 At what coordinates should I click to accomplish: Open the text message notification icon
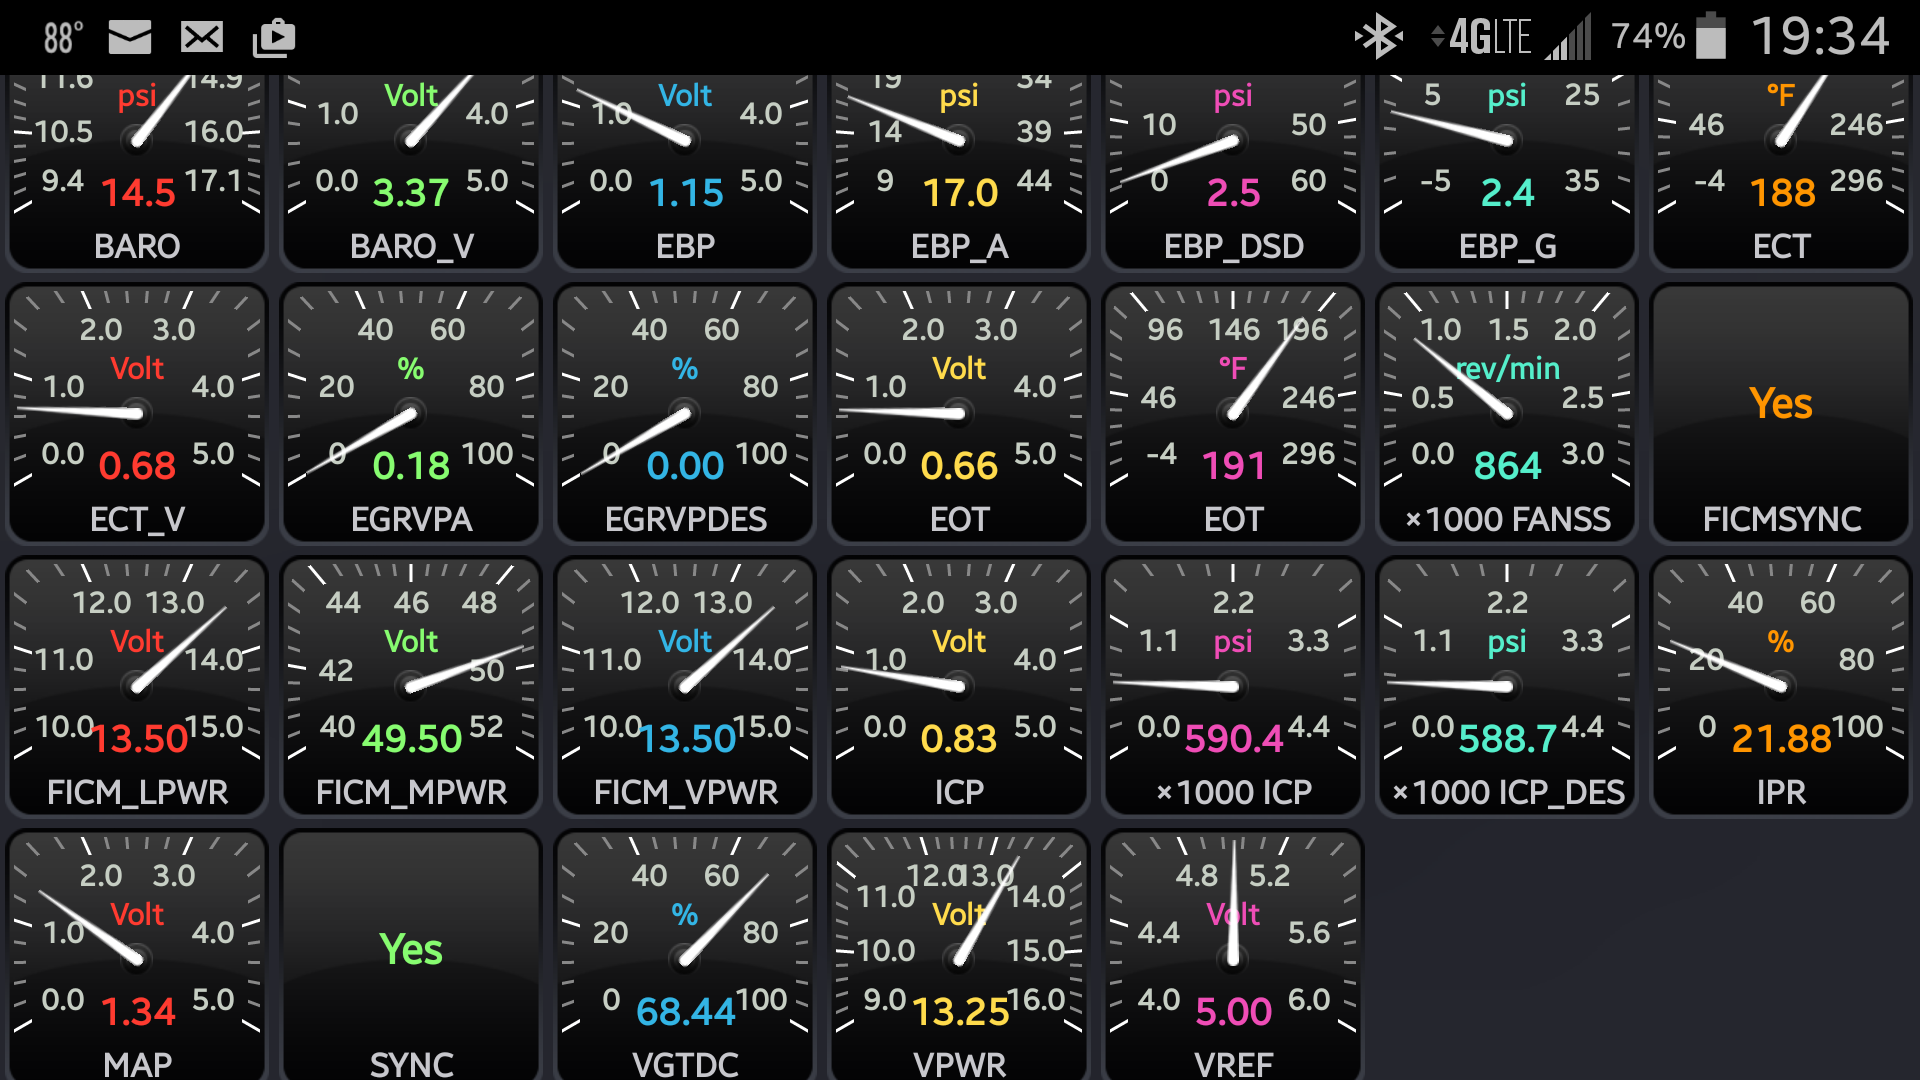200,37
